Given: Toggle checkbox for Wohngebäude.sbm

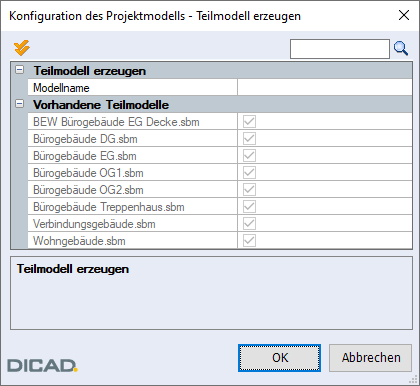Looking at the screenshot, I should pyautogui.click(x=249, y=241).
